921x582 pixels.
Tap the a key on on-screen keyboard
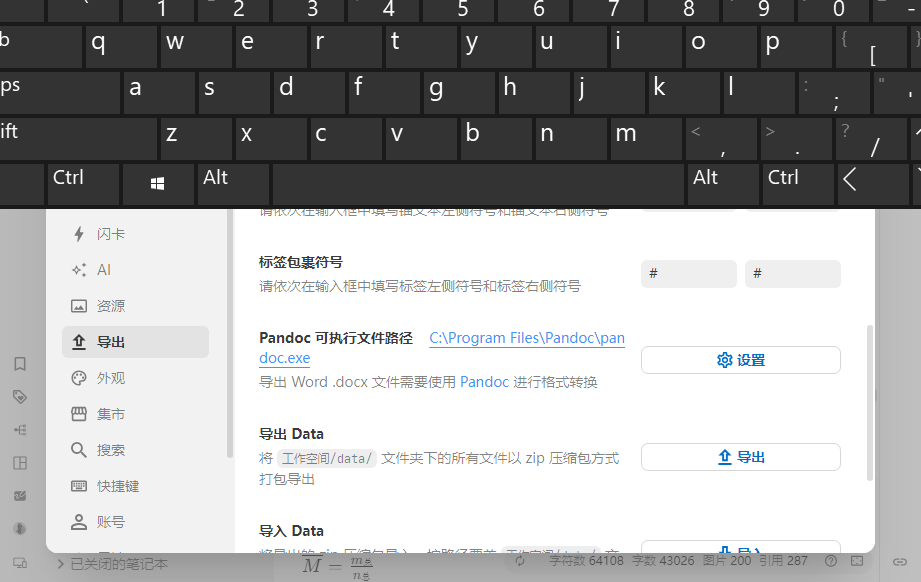[x=159, y=92]
